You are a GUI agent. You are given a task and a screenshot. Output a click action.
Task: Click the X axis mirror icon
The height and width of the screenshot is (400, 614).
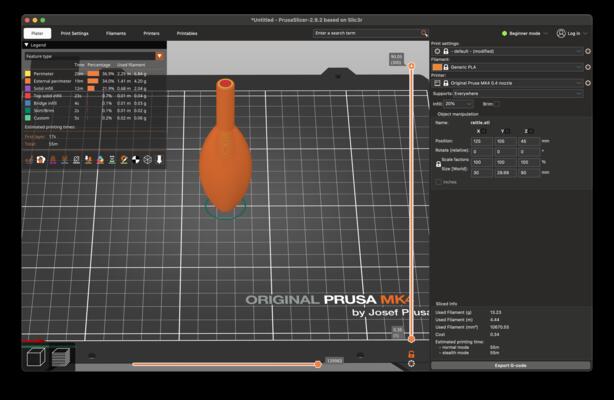pyautogui.click(x=484, y=131)
